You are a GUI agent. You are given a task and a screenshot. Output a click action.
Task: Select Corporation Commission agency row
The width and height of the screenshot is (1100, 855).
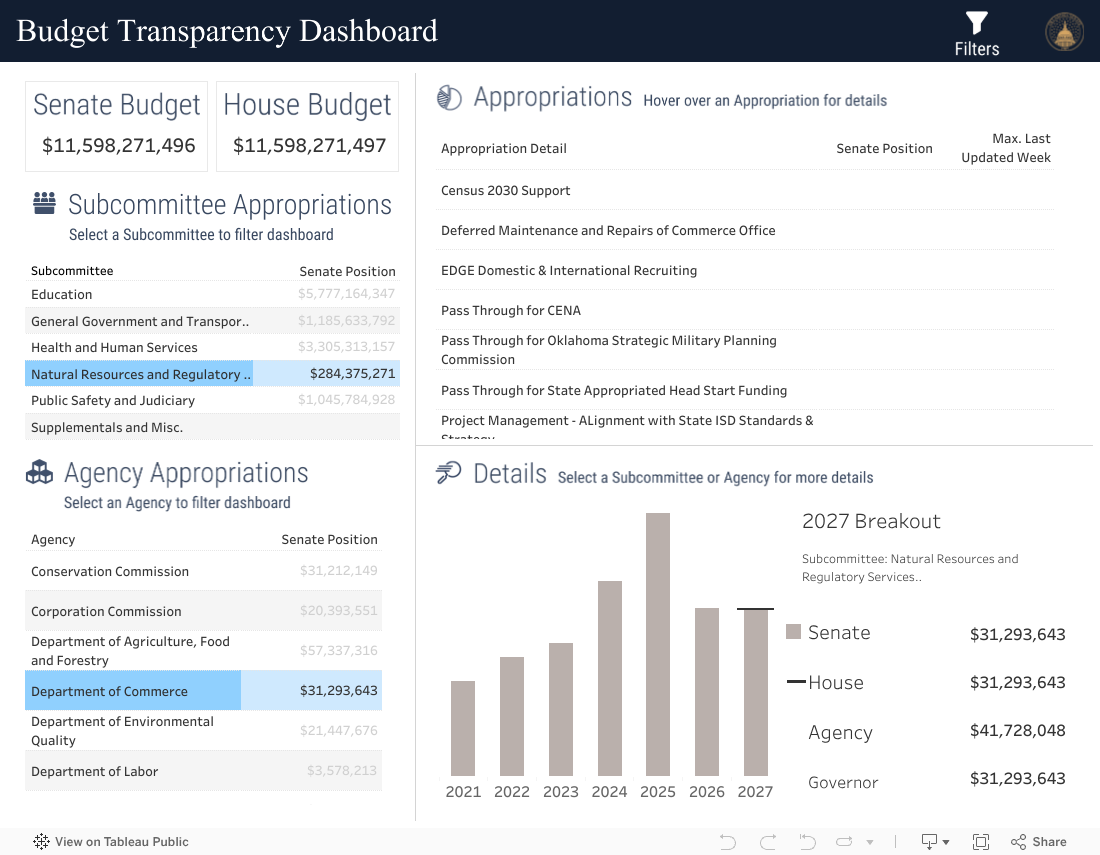(x=106, y=612)
